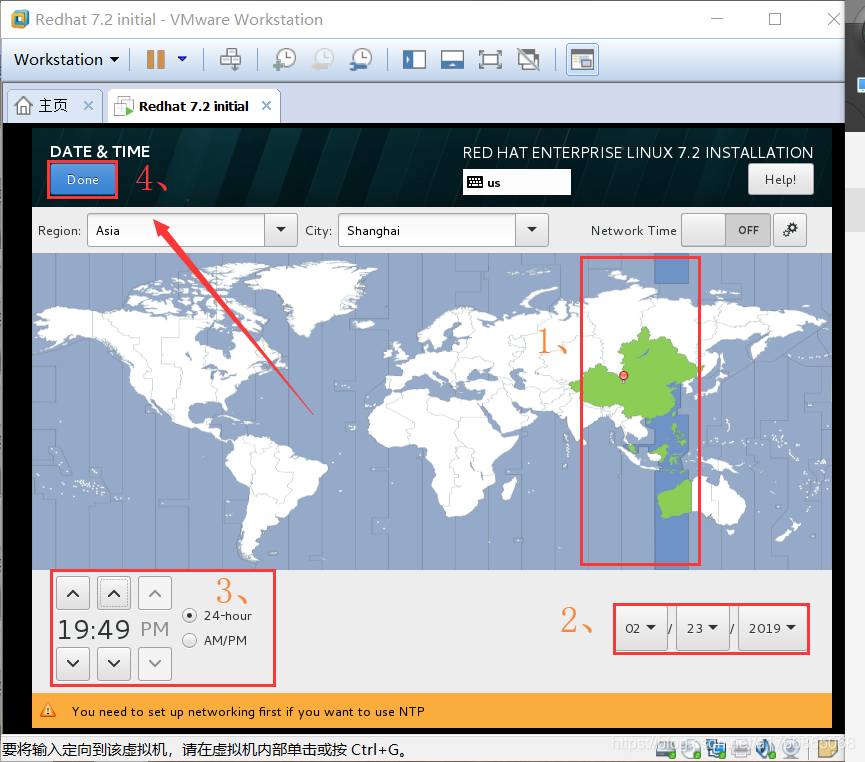The height and width of the screenshot is (762, 865).
Task: Click the Done button
Action: pos(83,179)
